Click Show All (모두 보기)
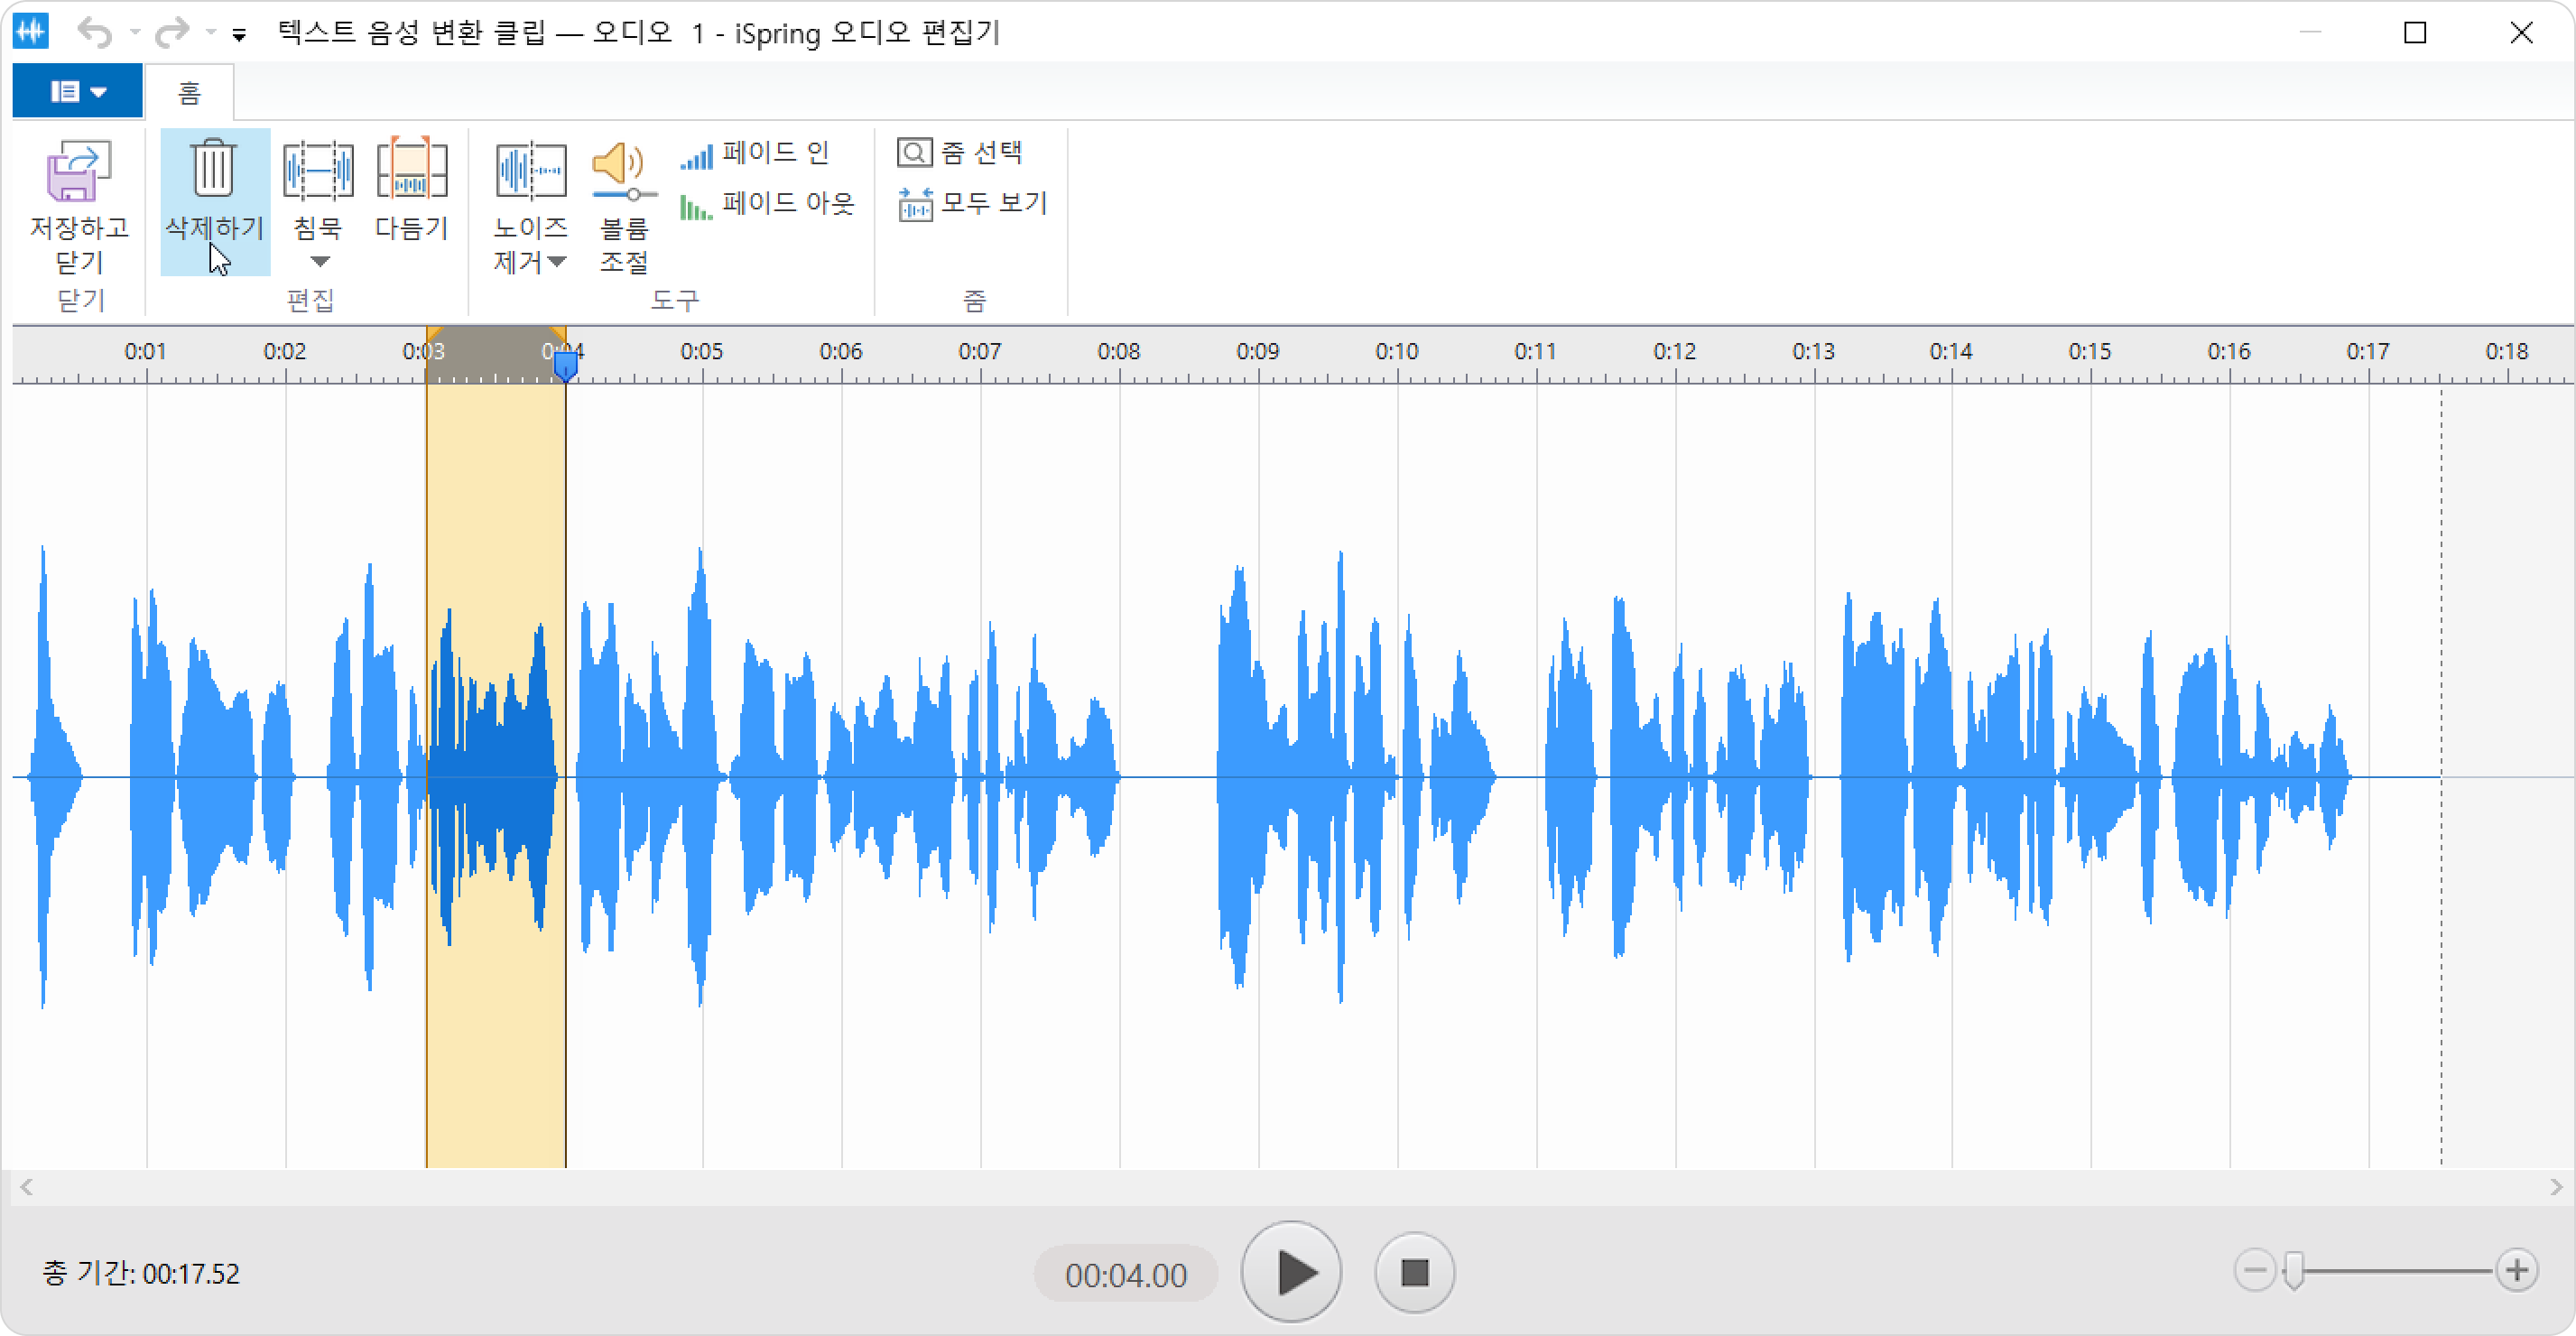 (972, 204)
